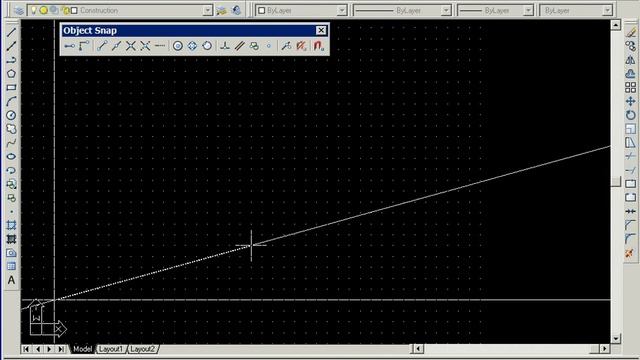Select the Circle tool
The height and width of the screenshot is (360, 640).
click(x=11, y=115)
